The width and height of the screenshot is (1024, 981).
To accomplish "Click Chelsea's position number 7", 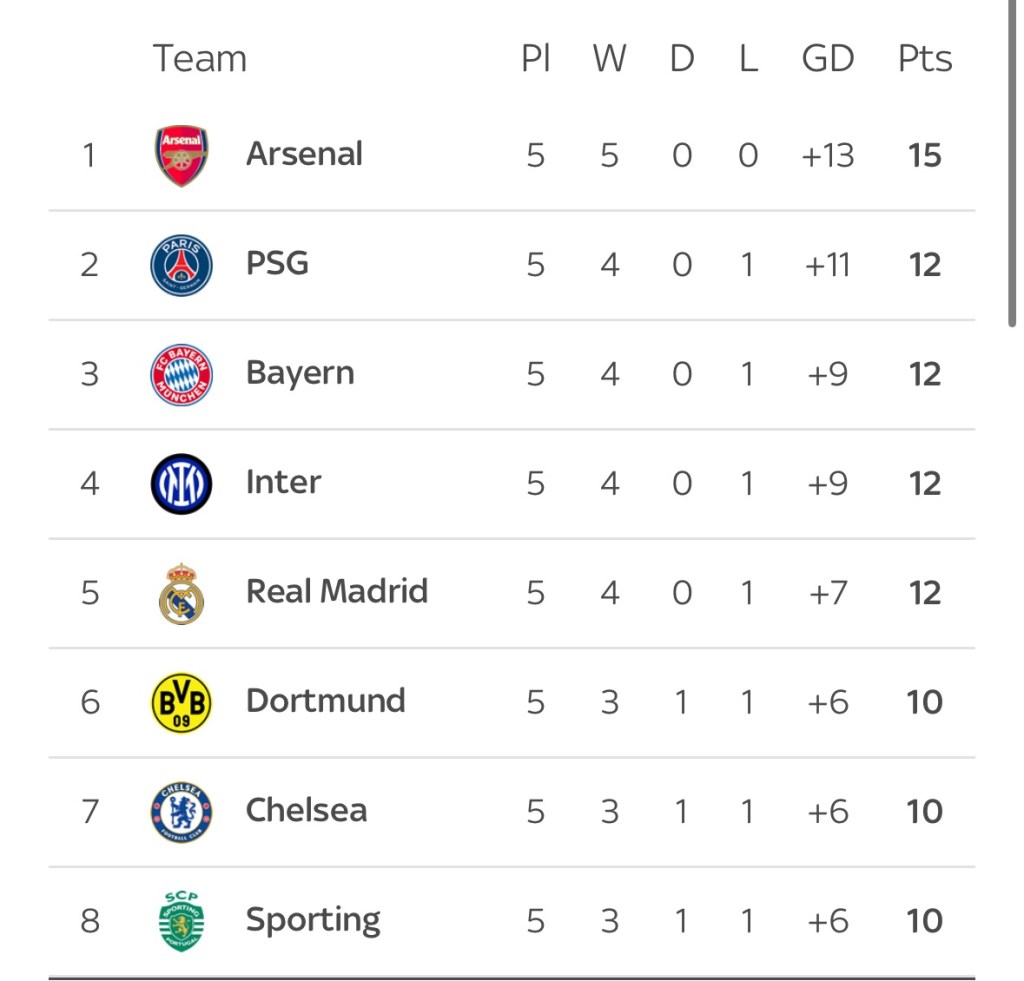I will [x=90, y=811].
